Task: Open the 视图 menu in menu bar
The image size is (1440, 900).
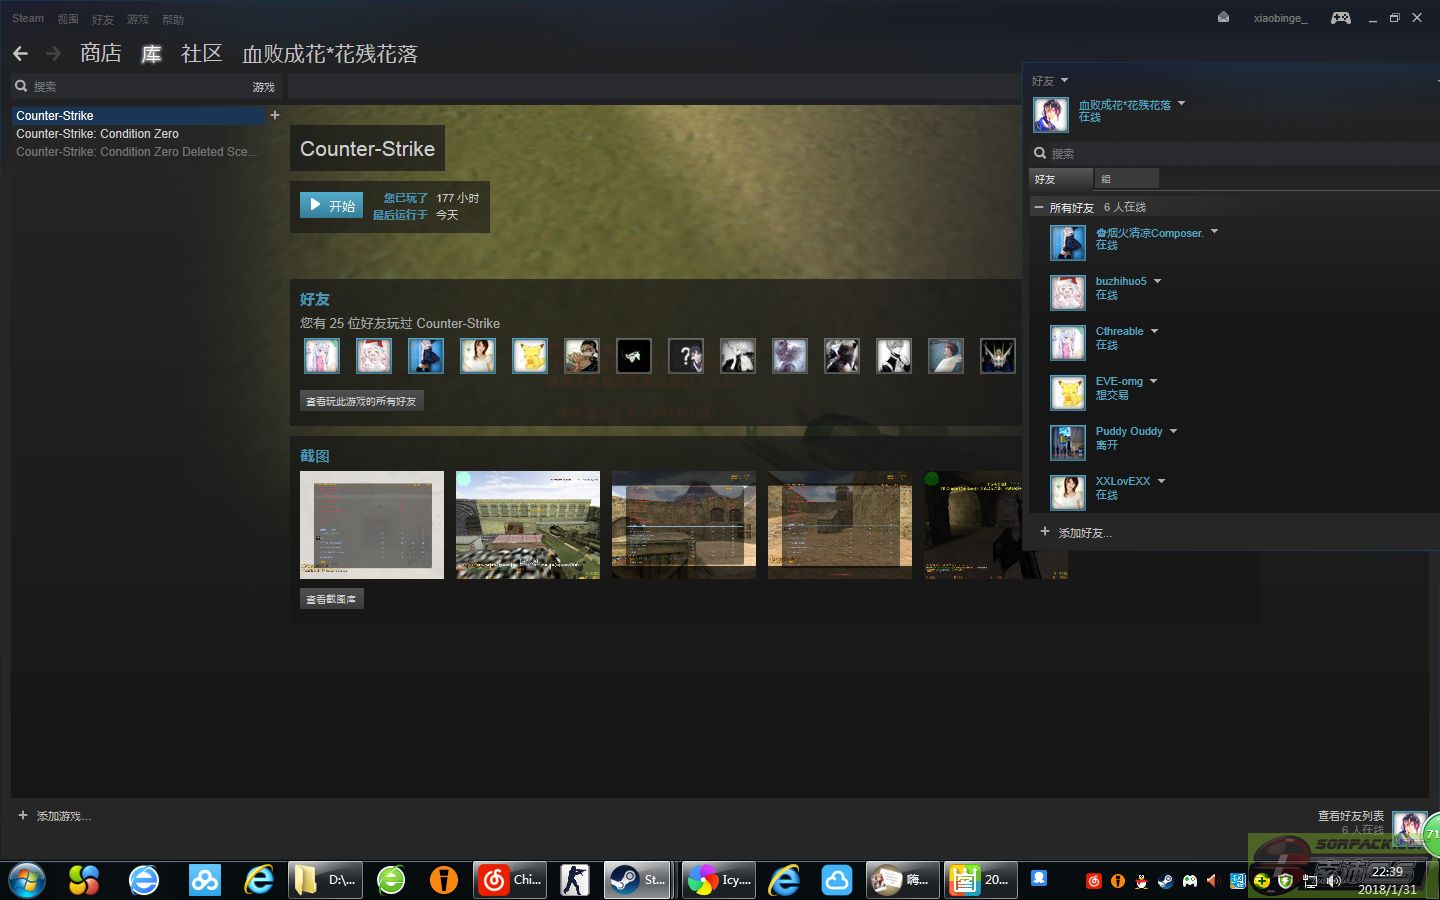Action: click(x=68, y=19)
